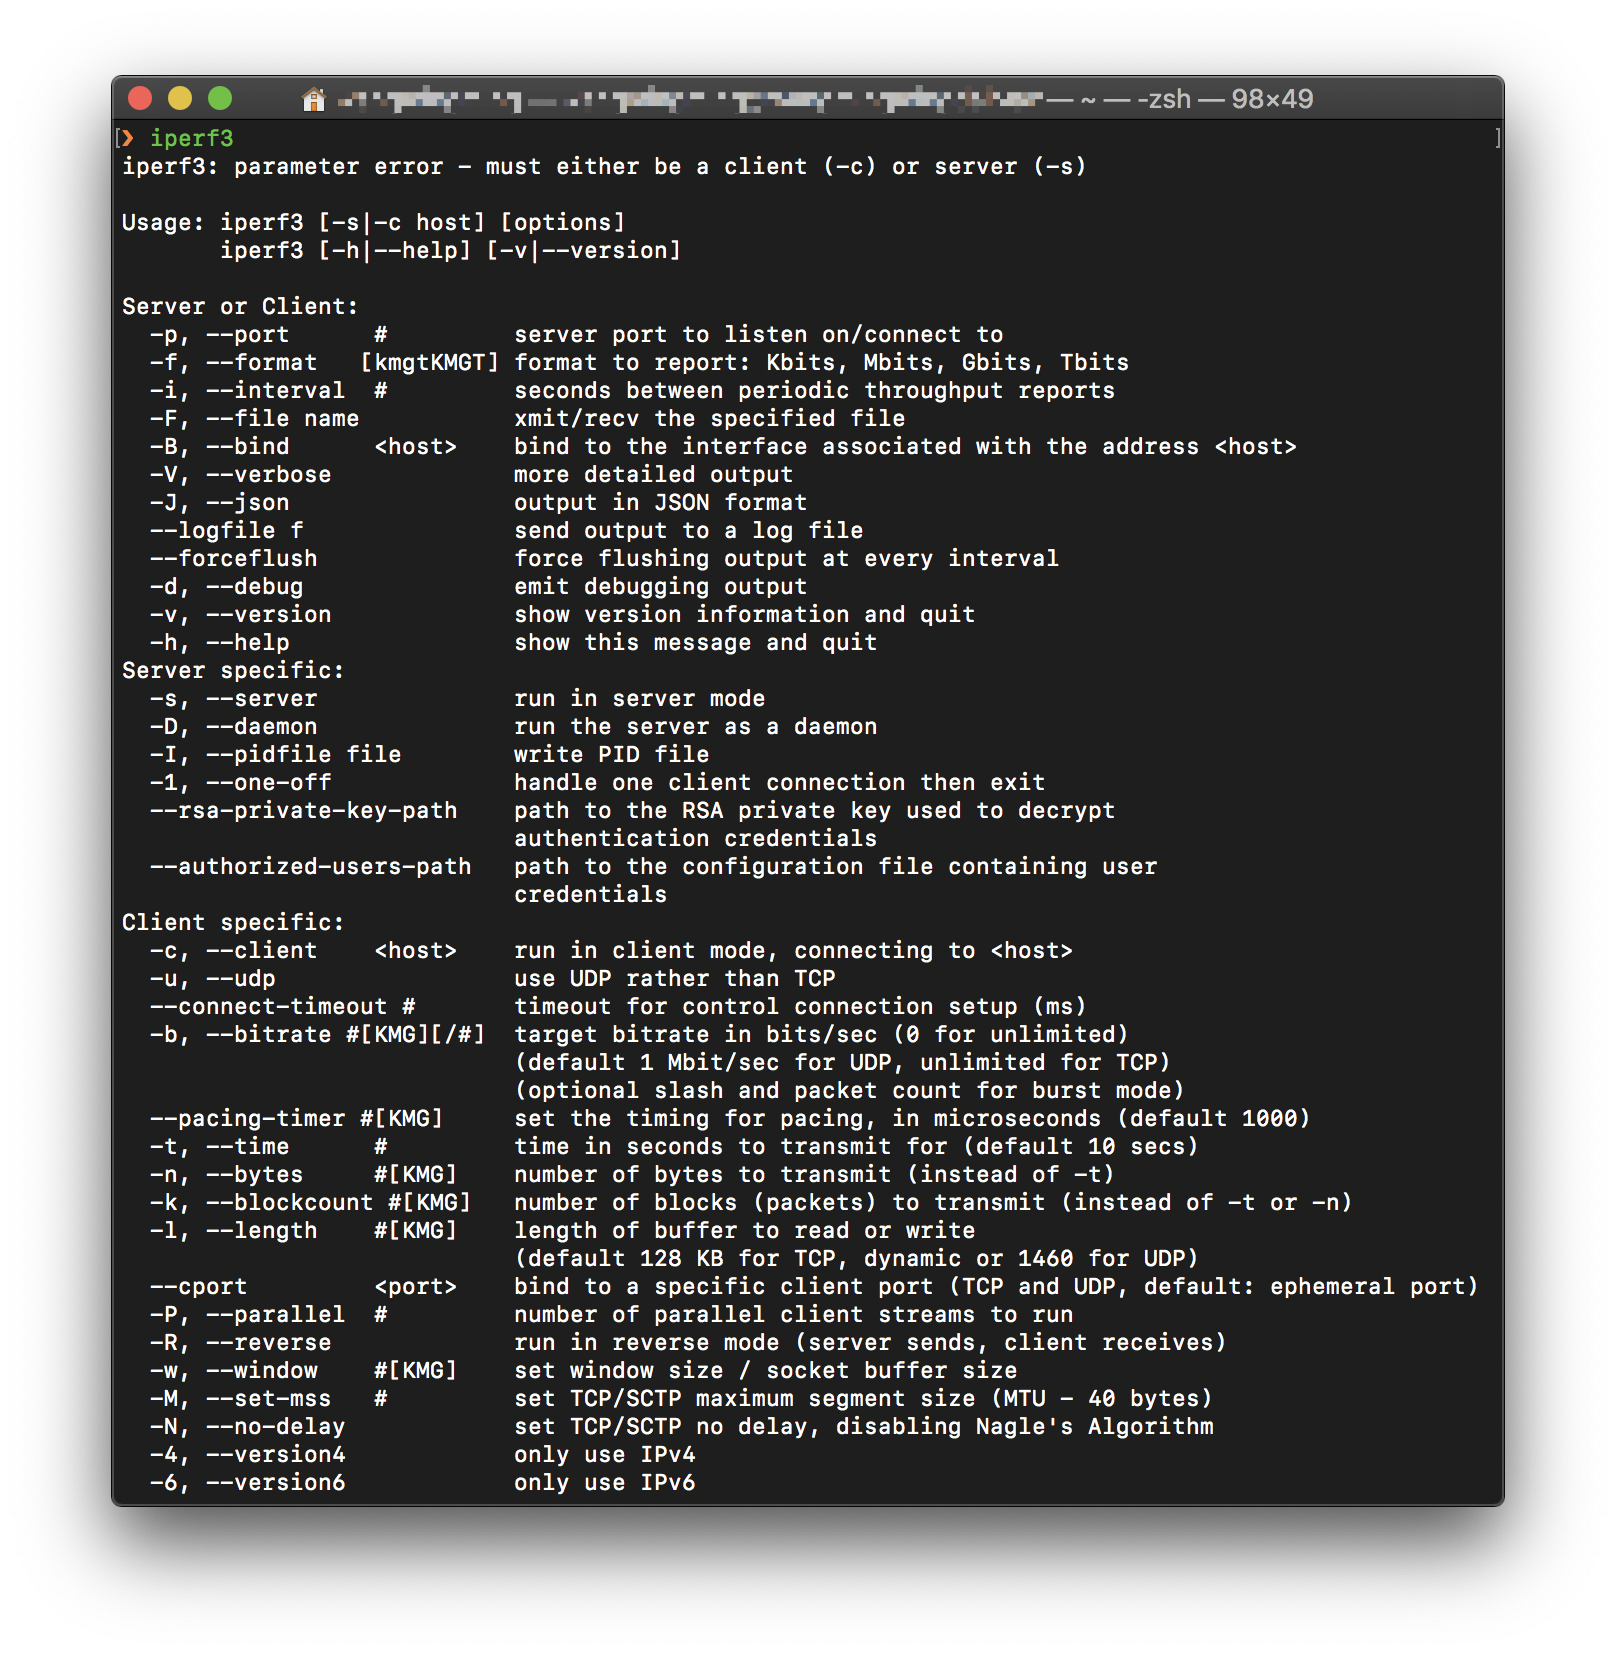Click "use UDP rather than TCP" description
This screenshot has width=1616, height=1654.
pos(675,978)
